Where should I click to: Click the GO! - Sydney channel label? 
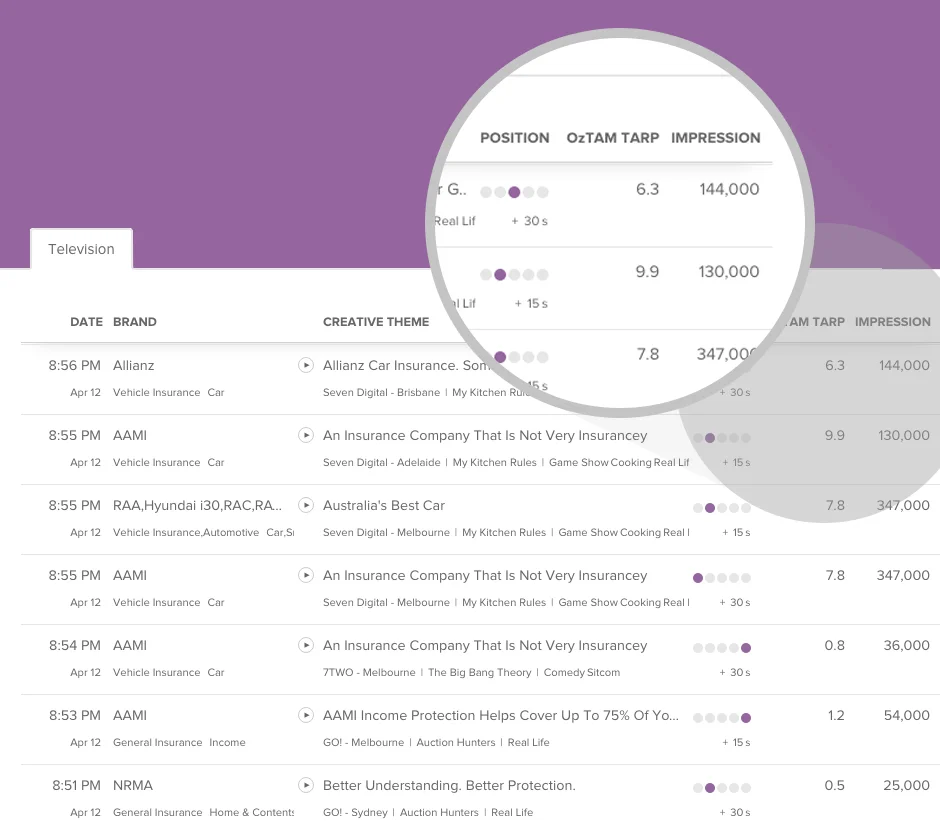tap(355, 813)
